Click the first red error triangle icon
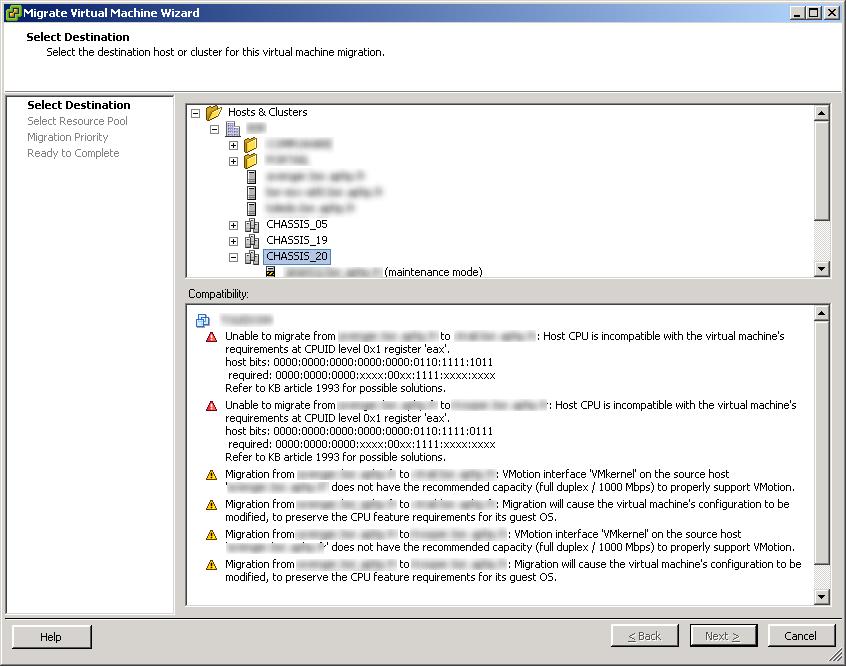 pos(211,337)
